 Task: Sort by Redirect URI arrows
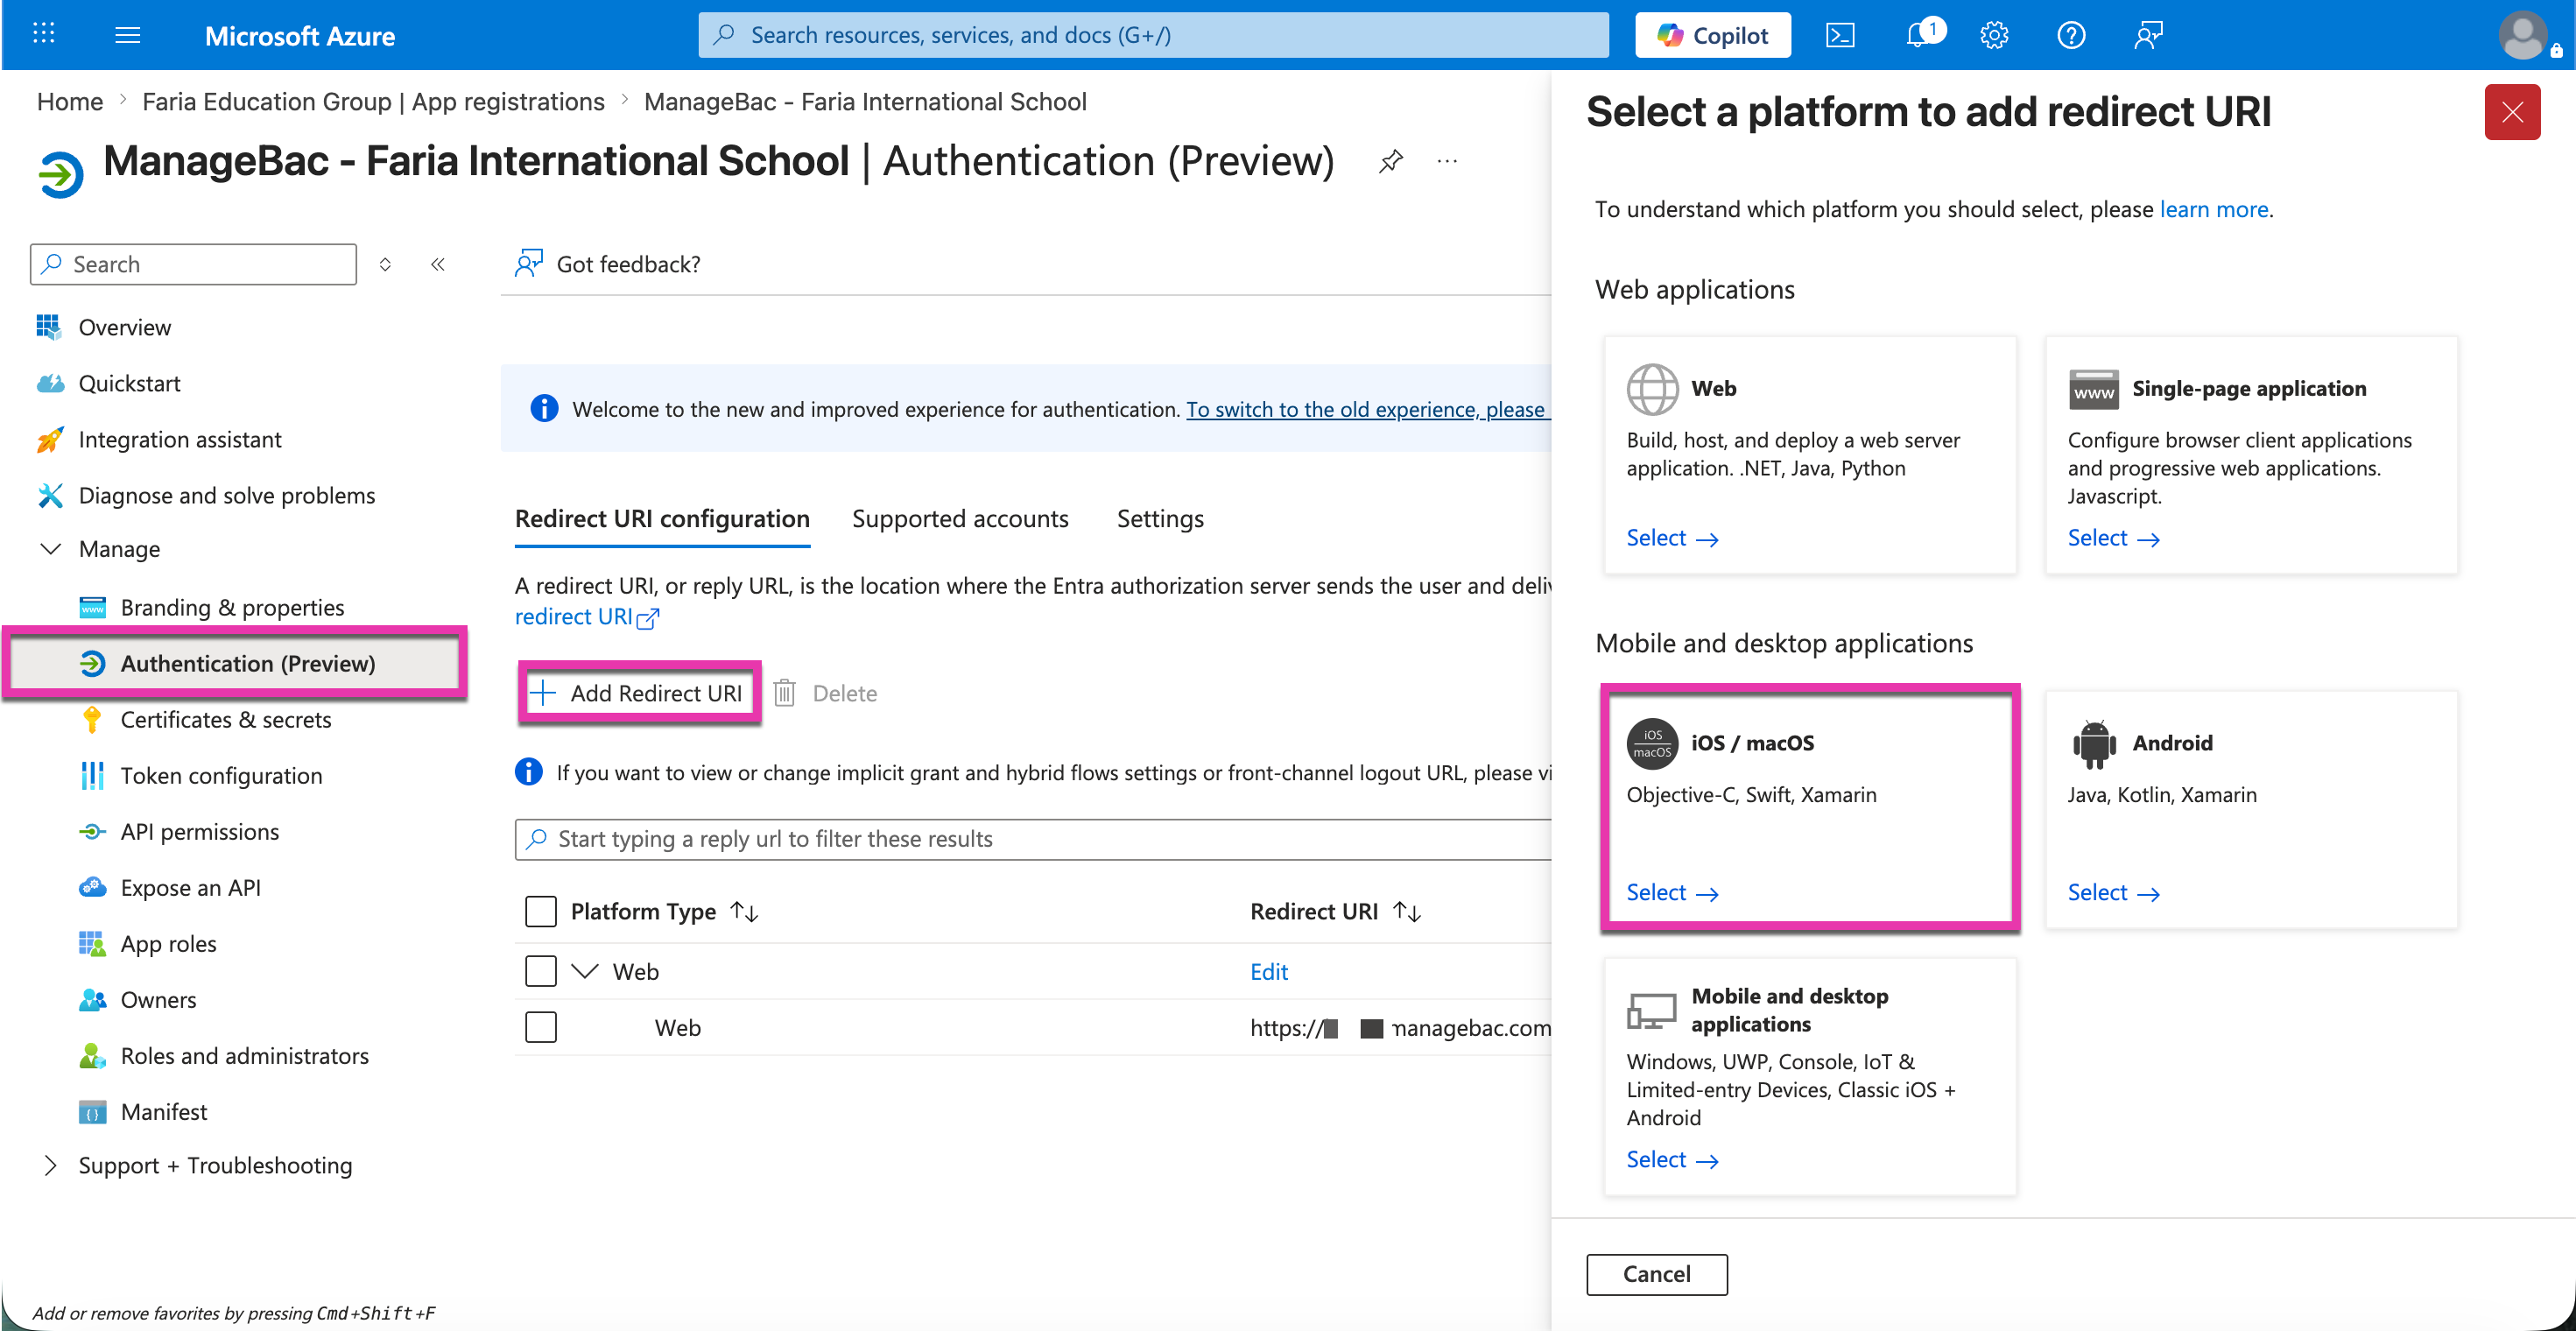pos(1407,911)
